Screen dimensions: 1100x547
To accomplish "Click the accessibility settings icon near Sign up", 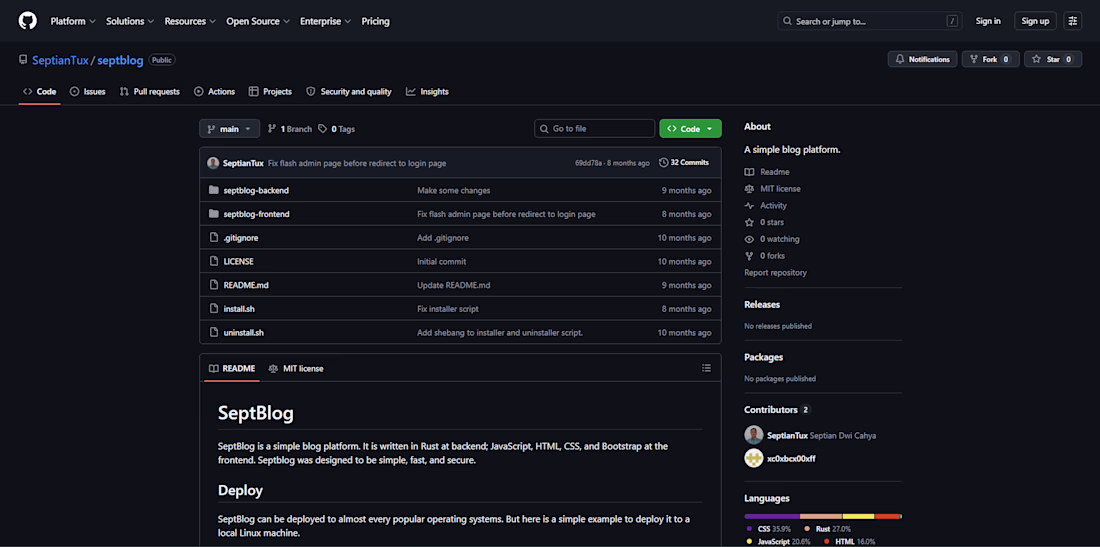I will tap(1073, 21).
